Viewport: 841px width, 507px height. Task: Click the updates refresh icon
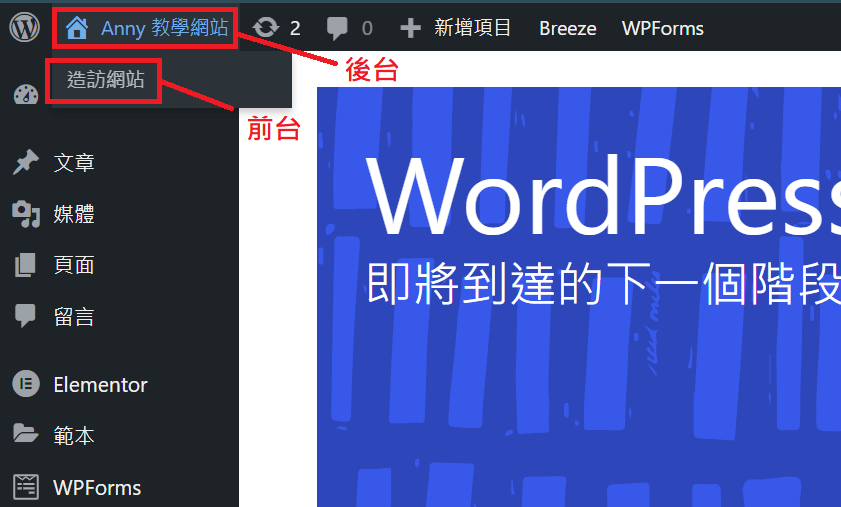266,28
